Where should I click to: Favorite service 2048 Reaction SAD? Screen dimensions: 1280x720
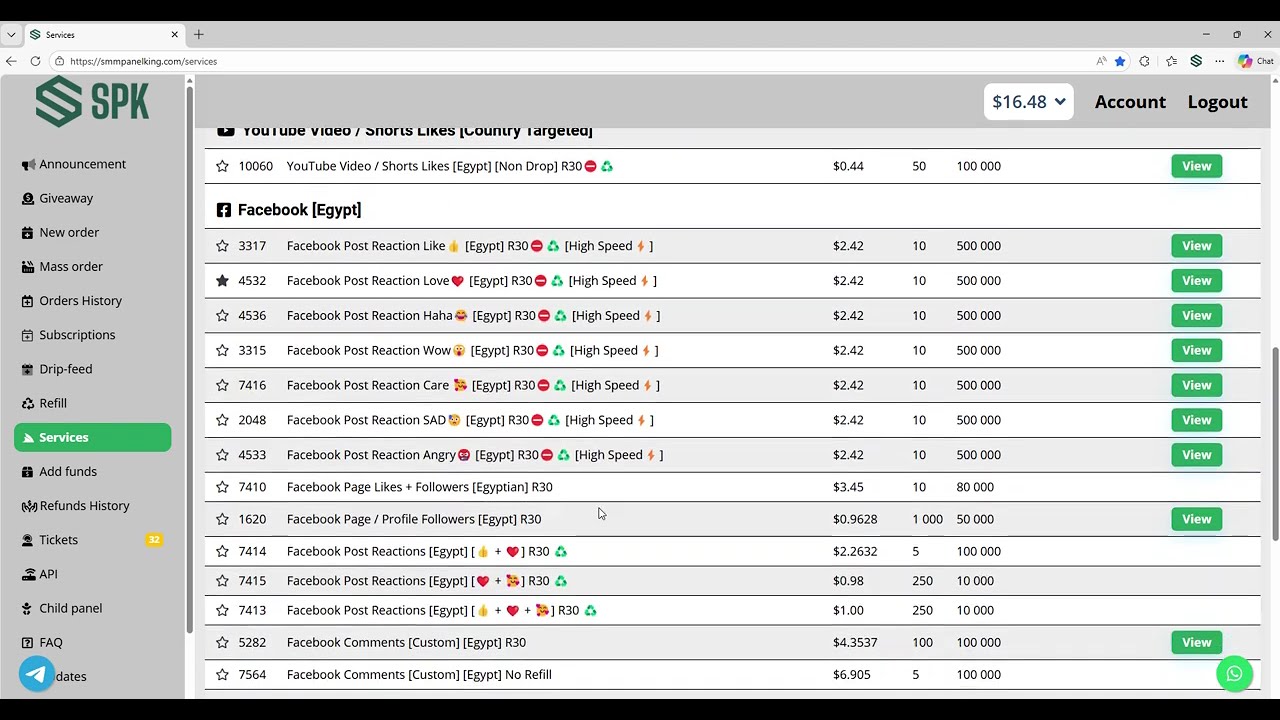[x=222, y=420]
